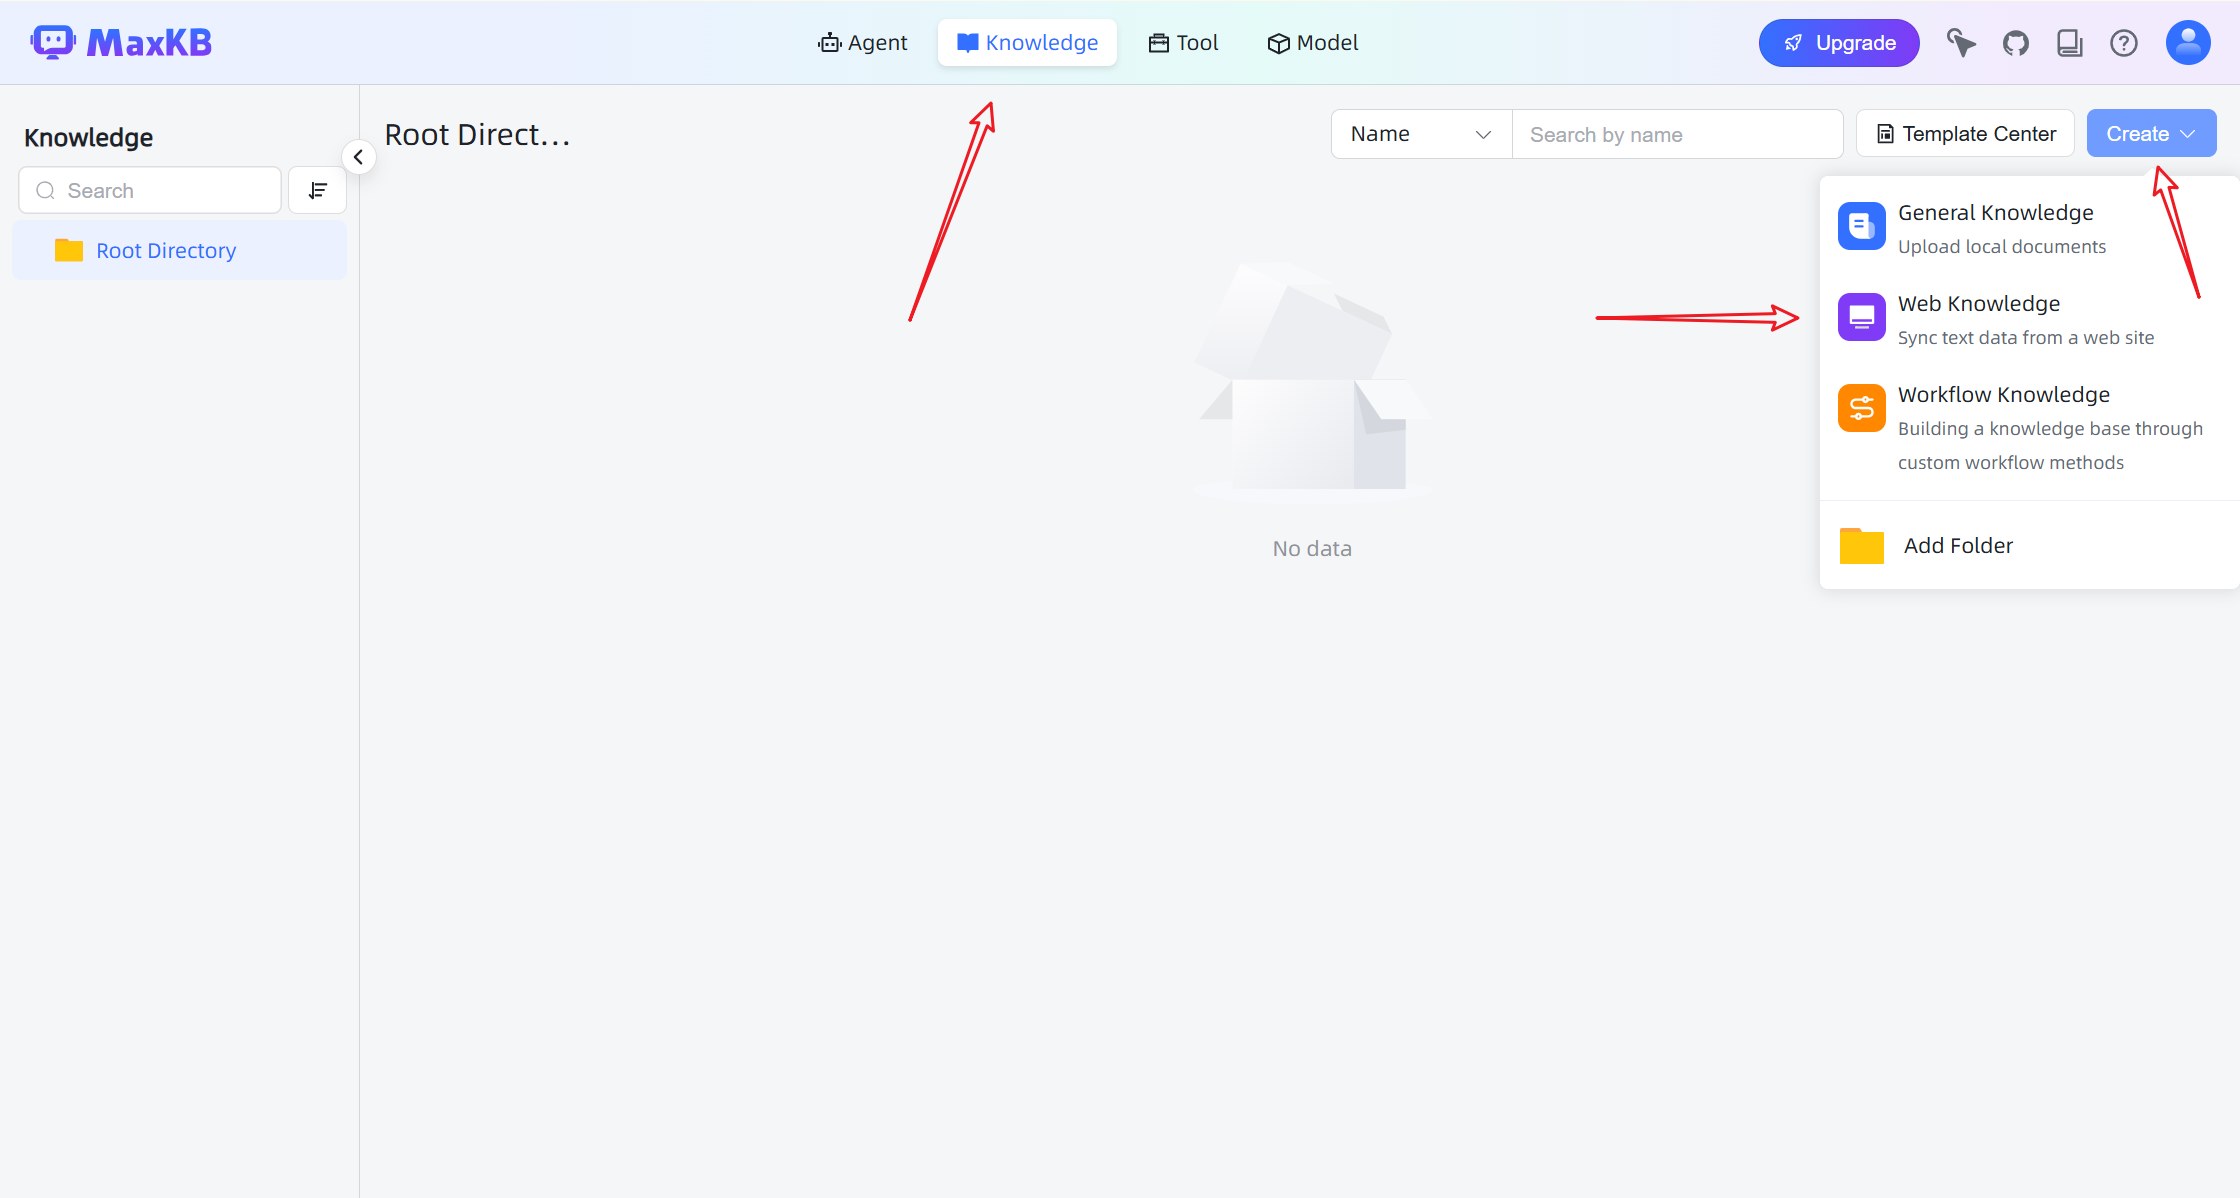This screenshot has height=1198, width=2240.
Task: Focus the Search by name field
Action: (1676, 135)
